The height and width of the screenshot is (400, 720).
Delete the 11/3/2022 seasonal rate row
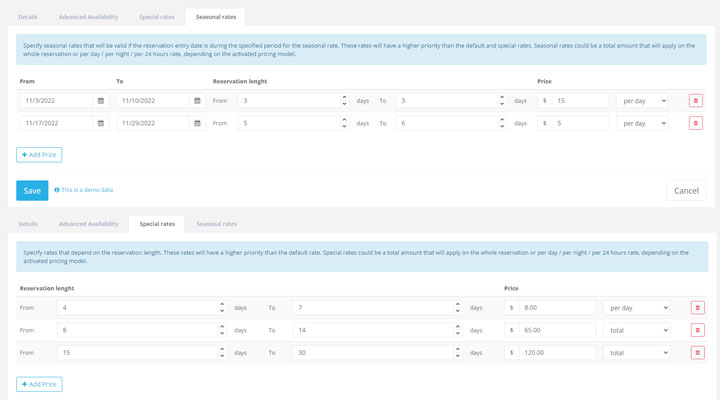pyautogui.click(x=696, y=100)
